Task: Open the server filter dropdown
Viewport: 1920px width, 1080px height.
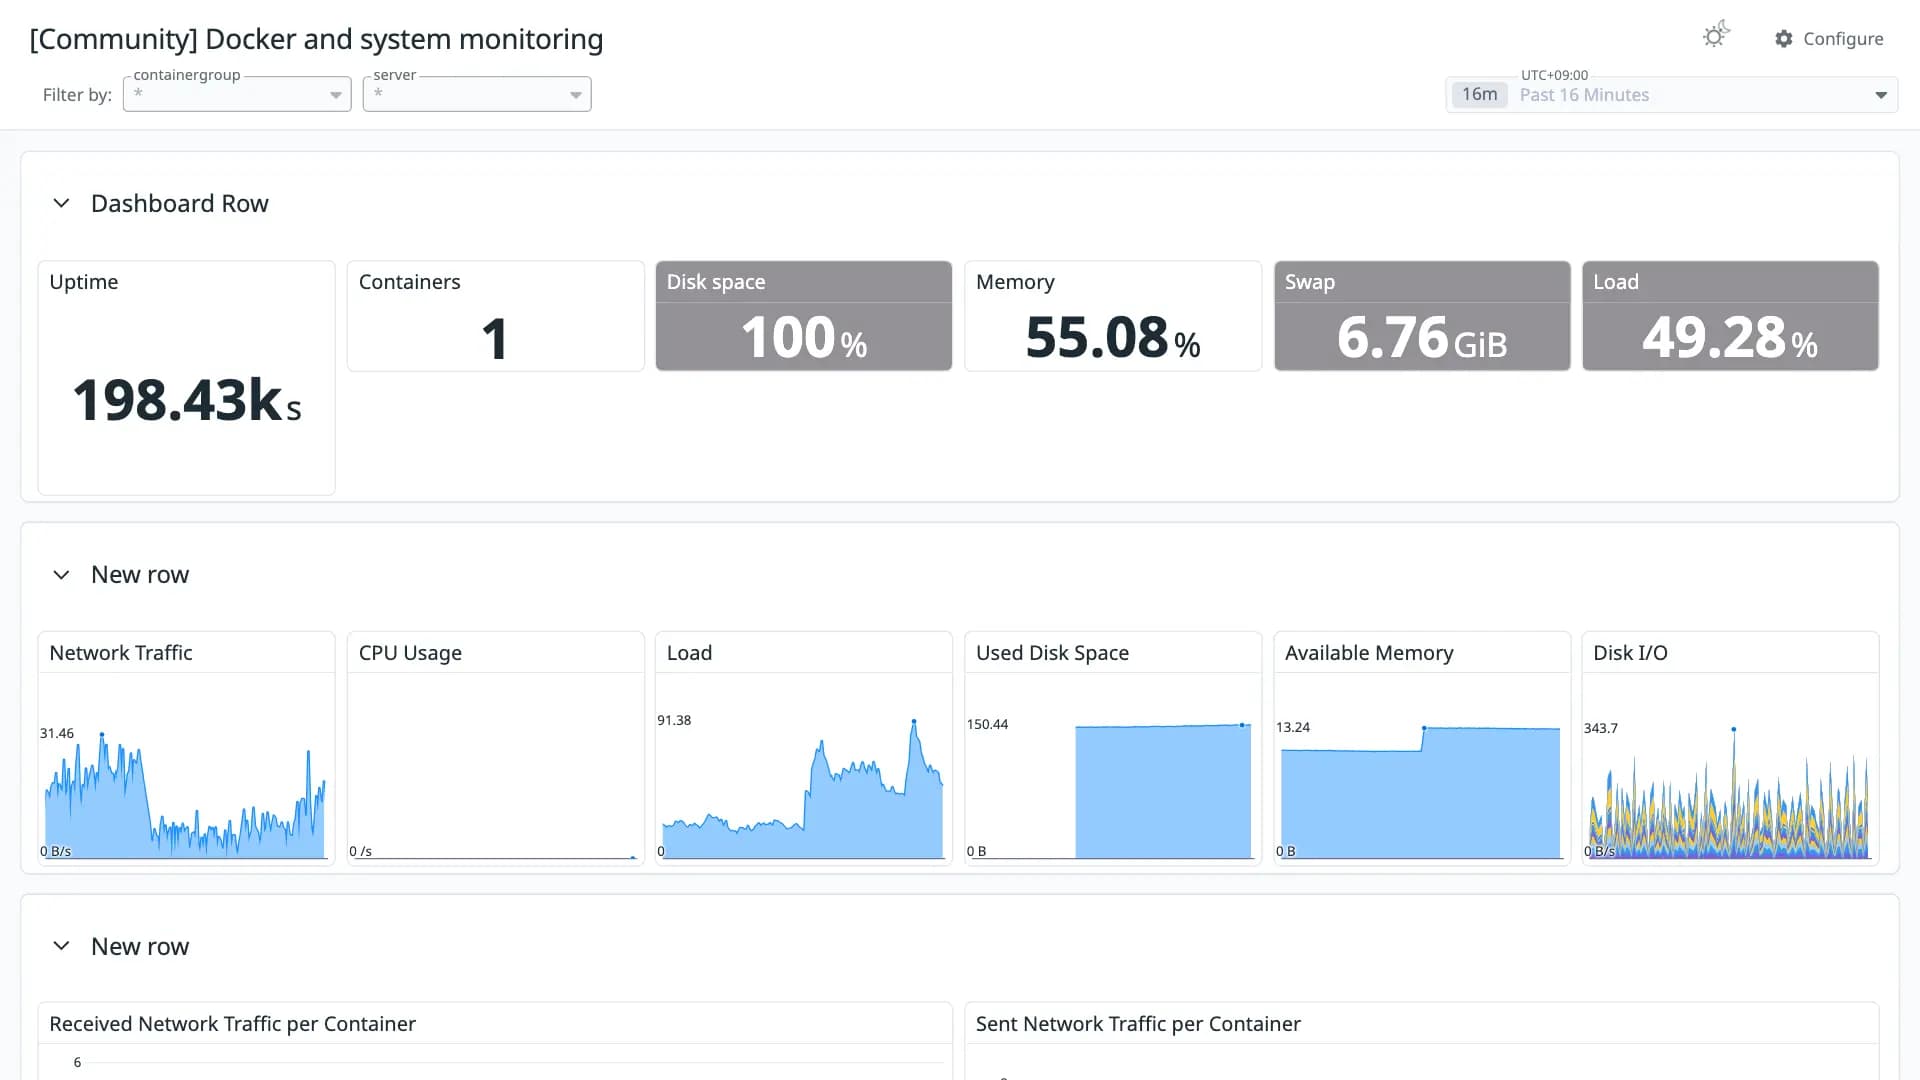Action: (477, 94)
